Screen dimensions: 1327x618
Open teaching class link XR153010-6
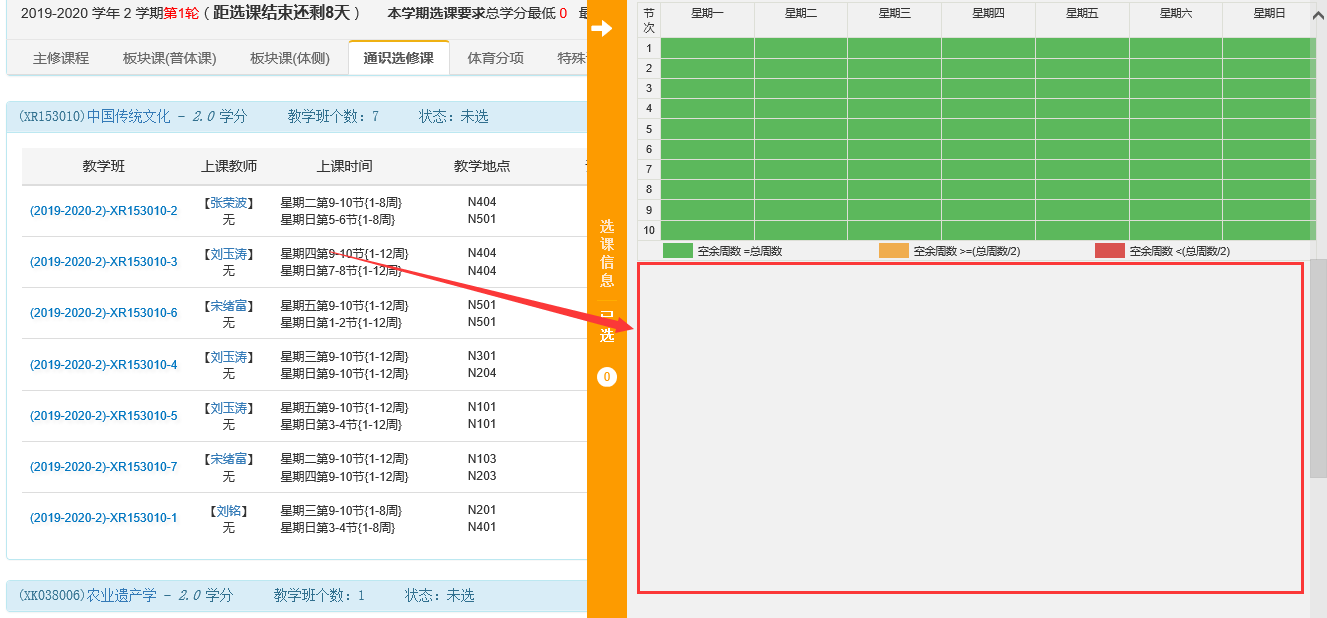[103, 313]
